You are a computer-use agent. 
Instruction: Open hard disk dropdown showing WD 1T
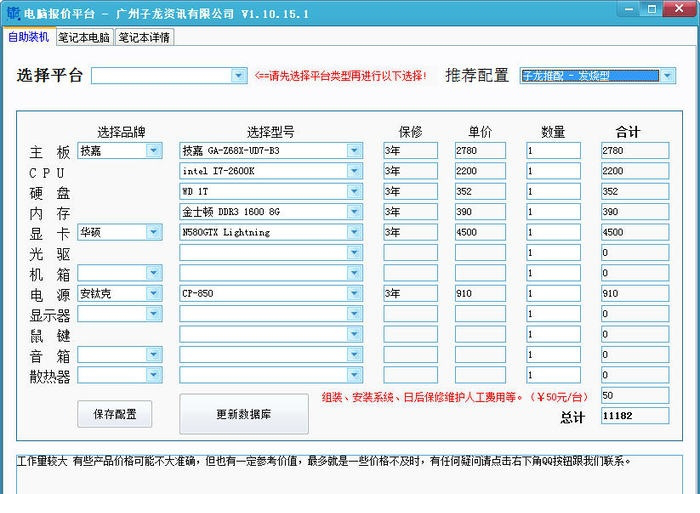(354, 192)
